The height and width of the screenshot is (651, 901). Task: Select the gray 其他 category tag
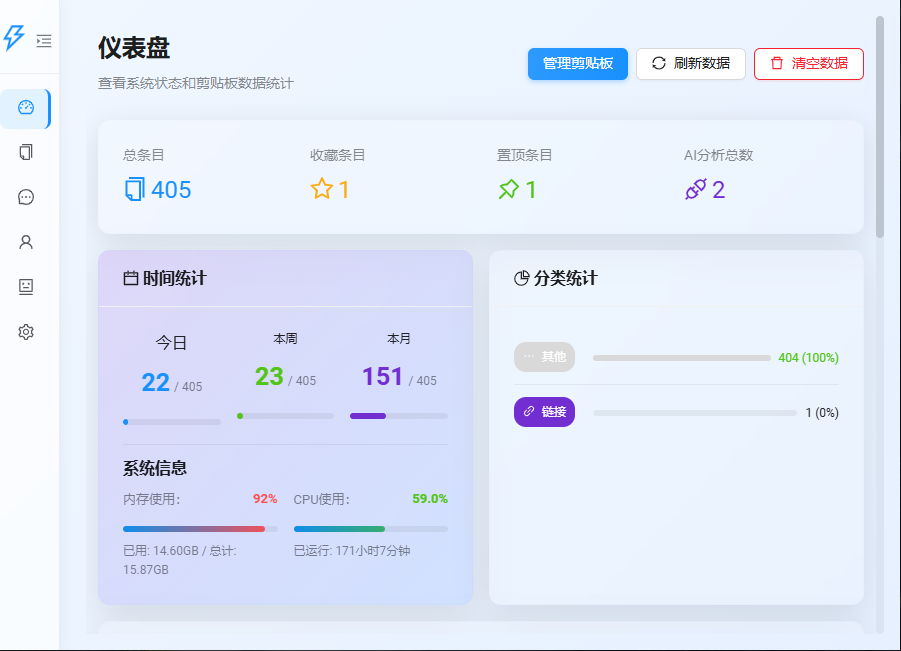544,357
